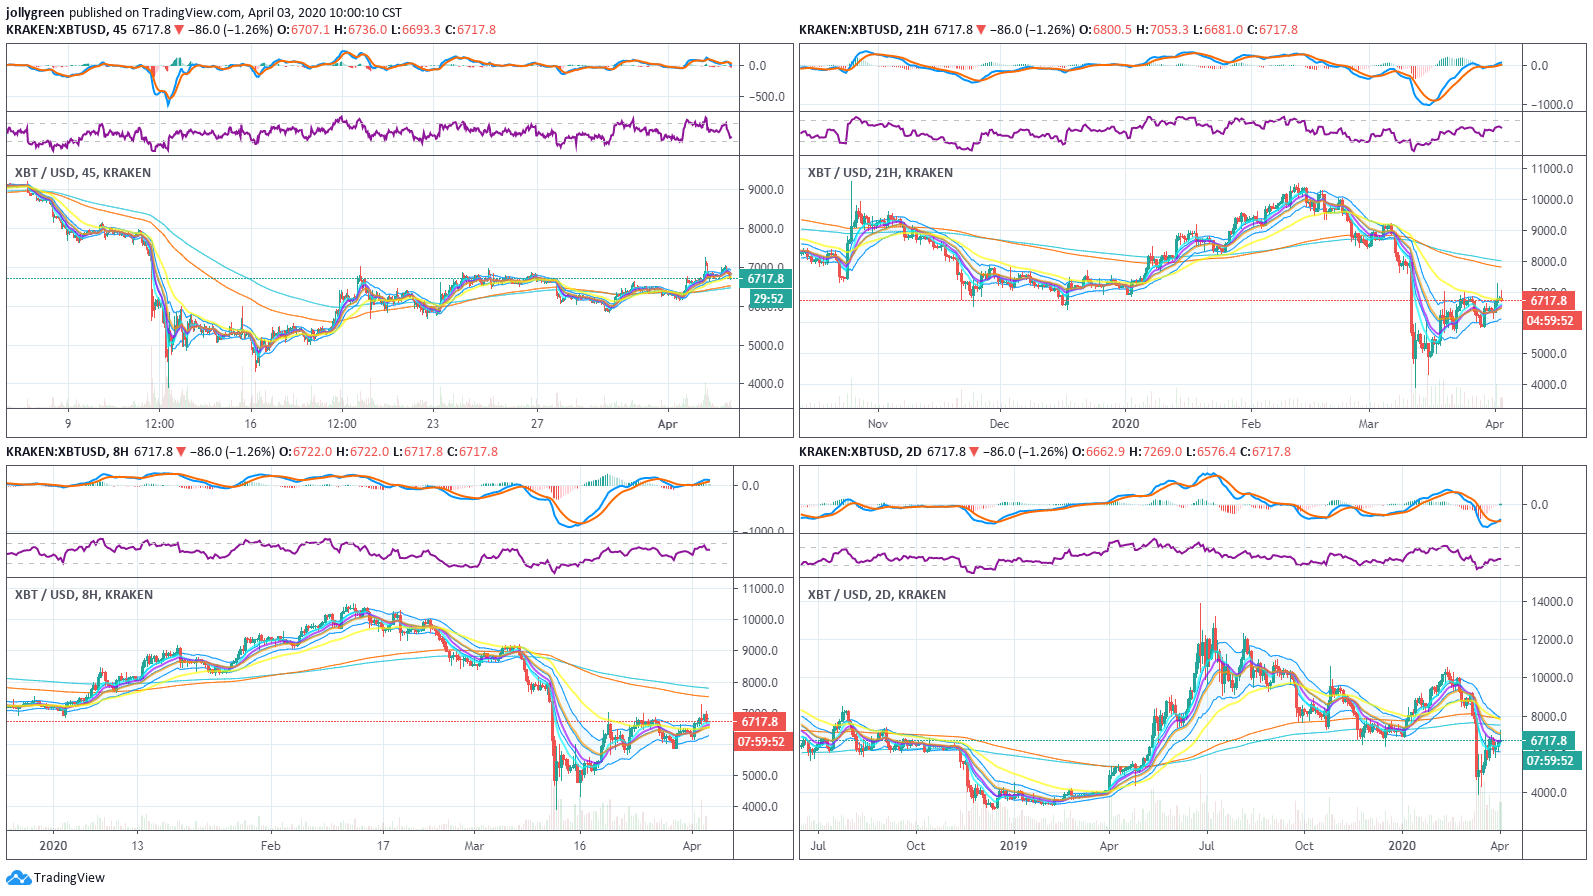Click the 'XBT / USD, 45, KRAKEN' chart title
Screen dimensions: 1593x896
[83, 173]
